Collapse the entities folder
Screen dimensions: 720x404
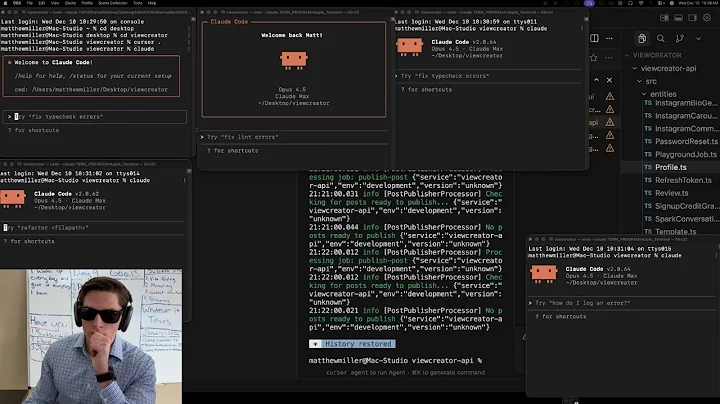coord(644,94)
